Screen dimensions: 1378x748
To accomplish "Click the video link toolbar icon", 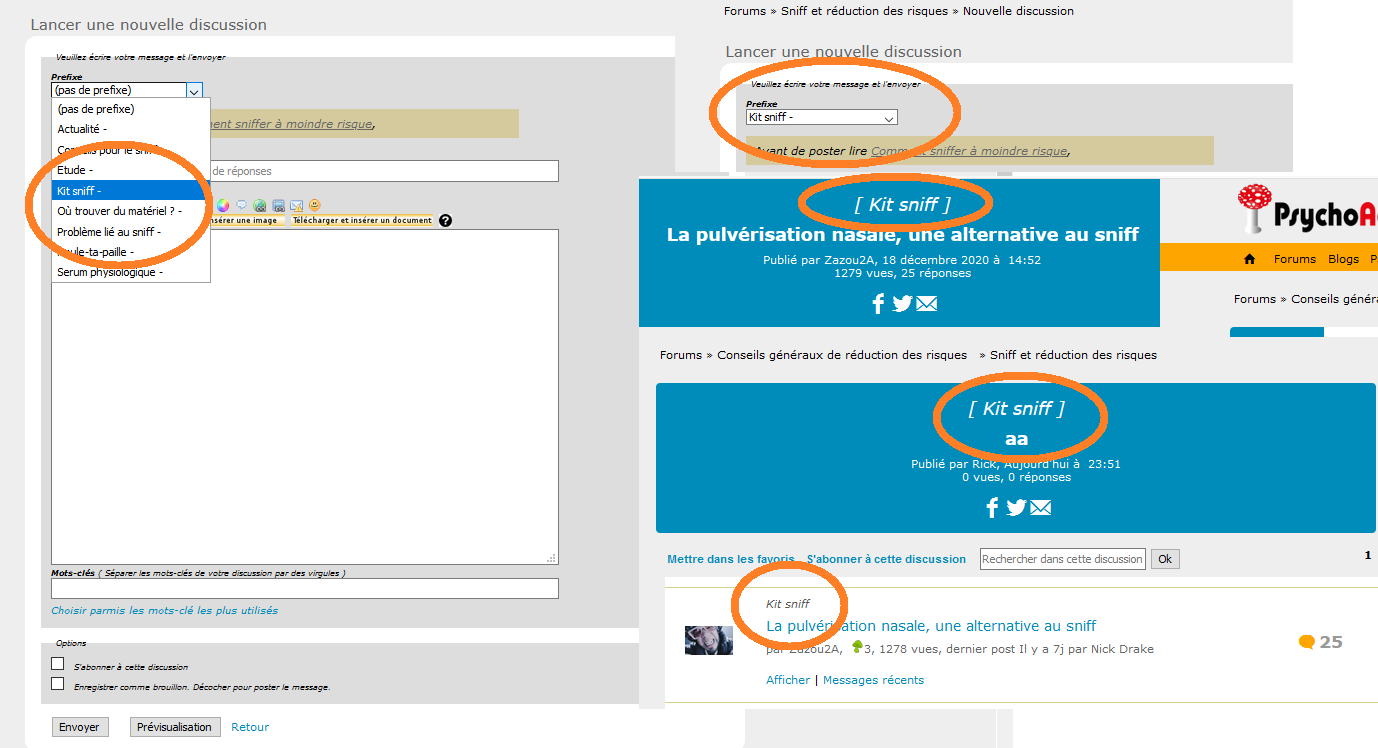I will pyautogui.click(x=278, y=205).
